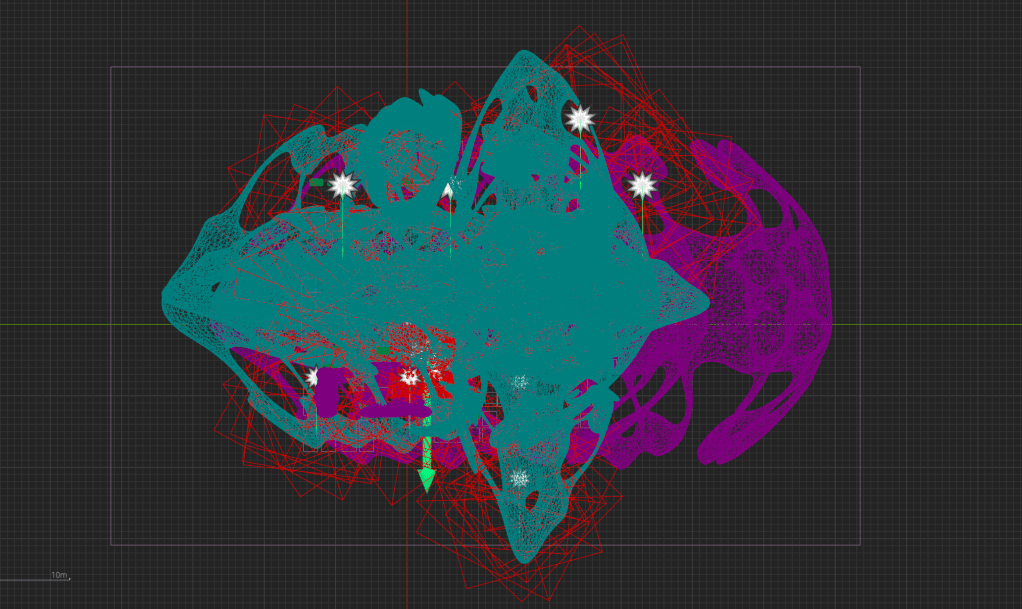Click the 10m scale indicator label

59,575
